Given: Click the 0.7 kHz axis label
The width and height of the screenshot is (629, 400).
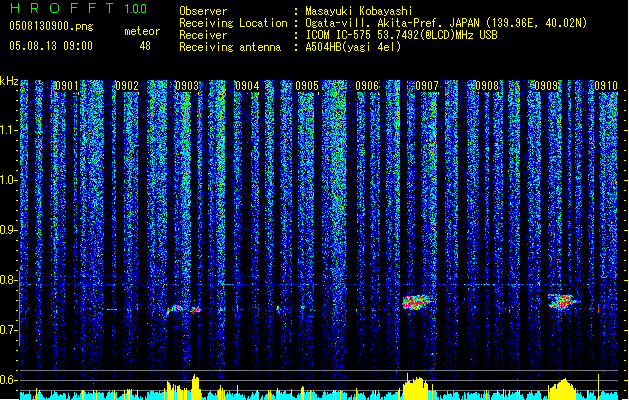Looking at the screenshot, I should (9, 330).
